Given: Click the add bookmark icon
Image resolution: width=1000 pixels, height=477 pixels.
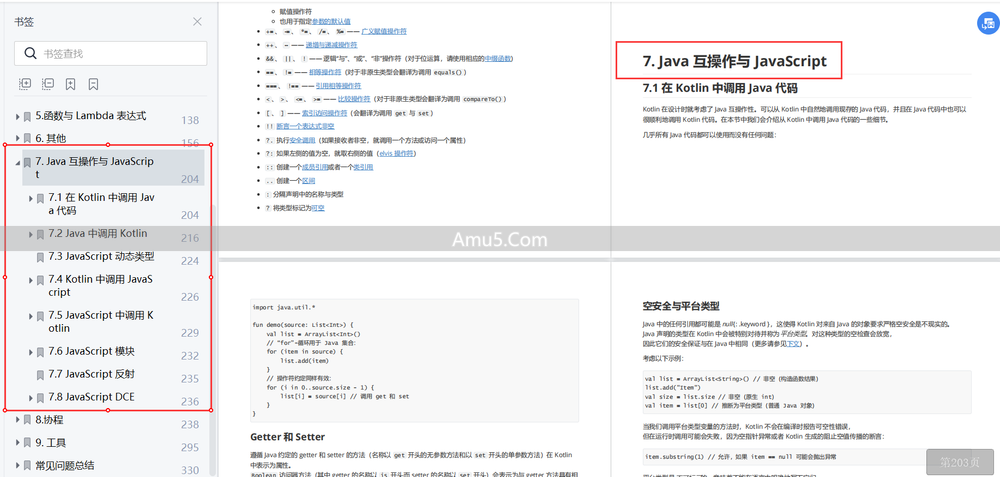Looking at the screenshot, I should (x=71, y=84).
